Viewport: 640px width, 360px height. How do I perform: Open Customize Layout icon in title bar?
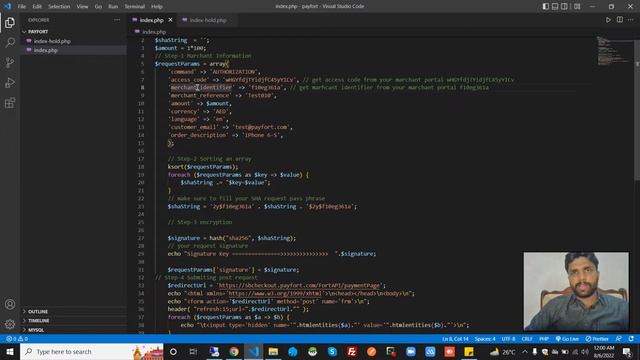click(x=577, y=6)
